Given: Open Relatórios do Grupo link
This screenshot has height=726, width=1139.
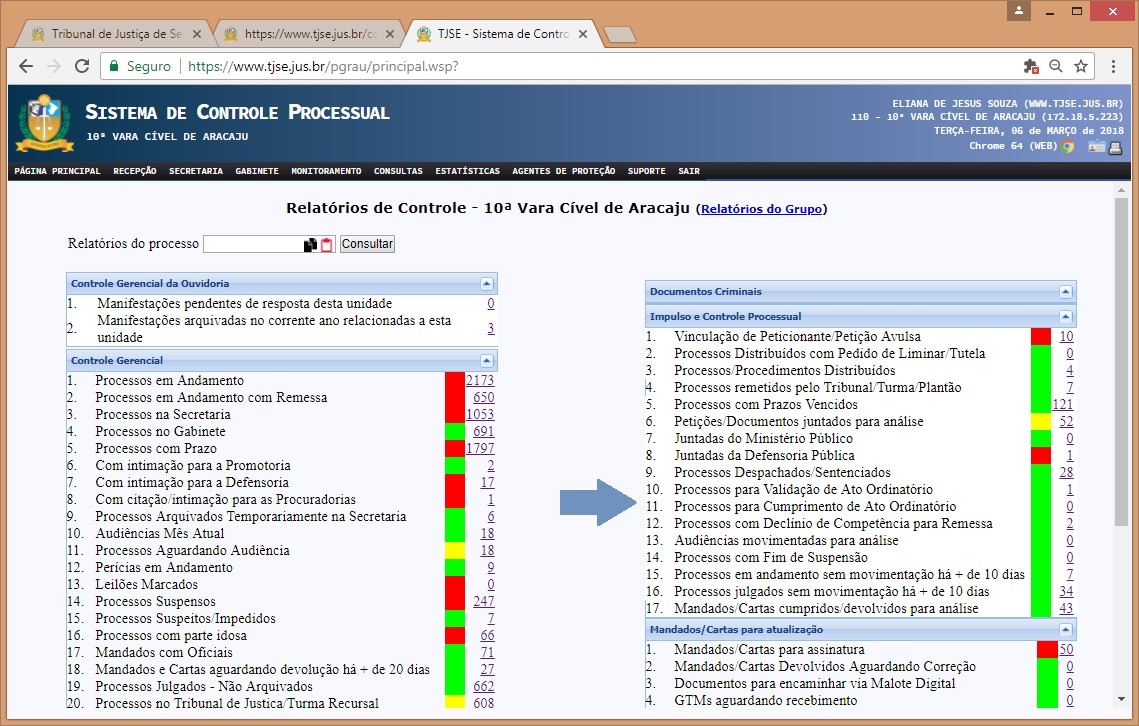Looking at the screenshot, I should point(761,209).
